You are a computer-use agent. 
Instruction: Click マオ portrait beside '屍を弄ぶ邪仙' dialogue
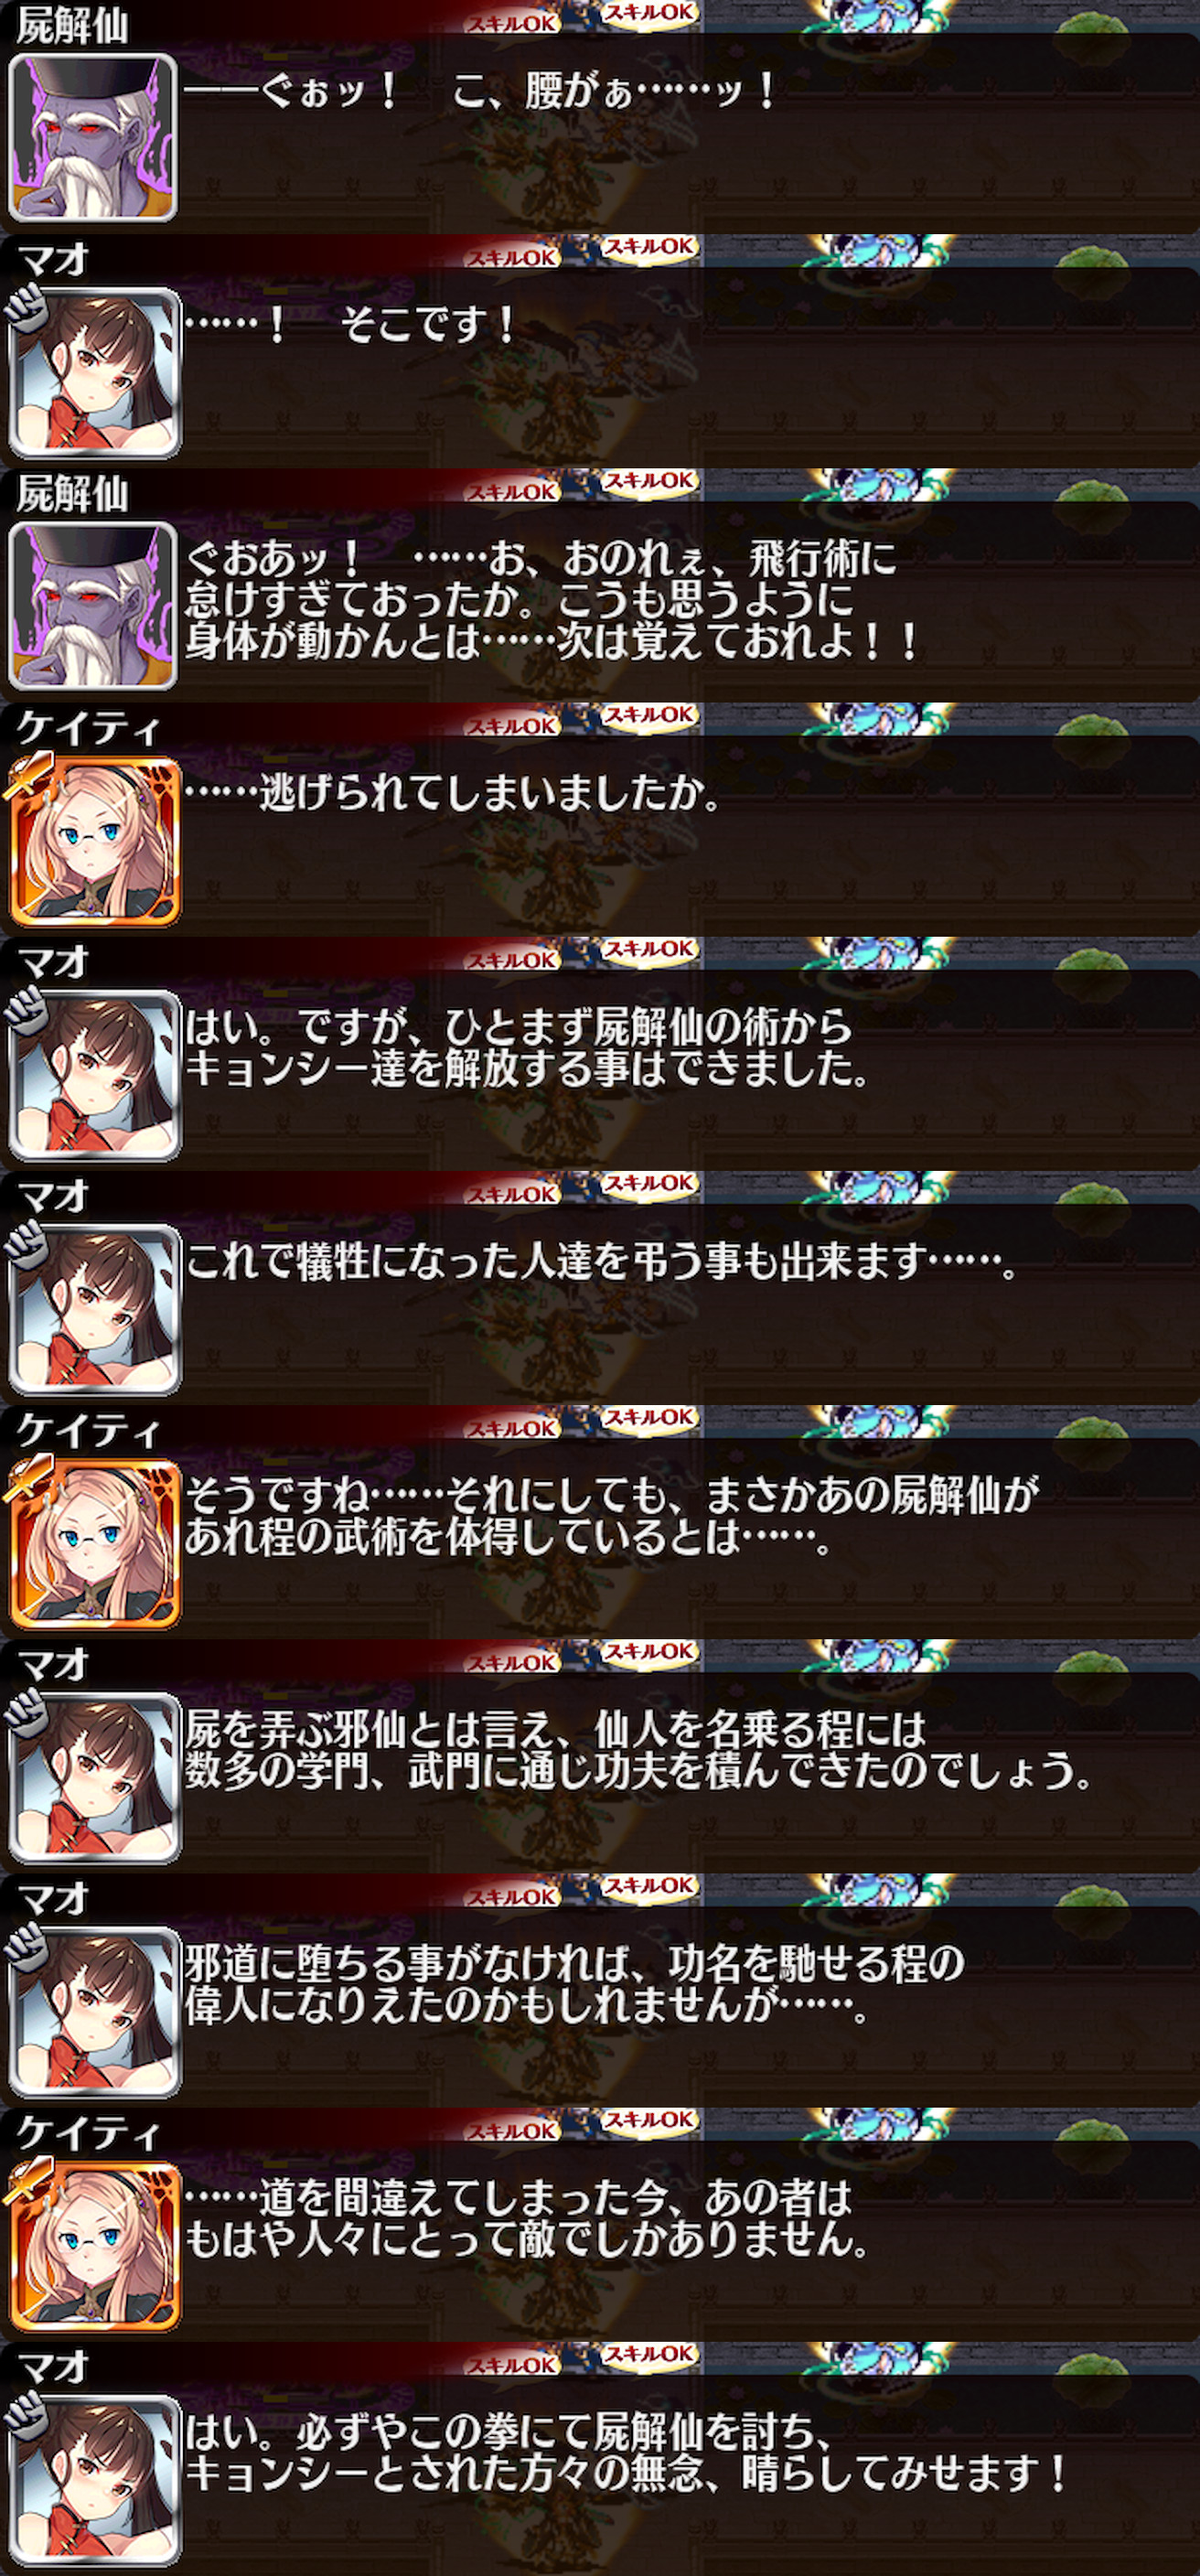point(95,1776)
